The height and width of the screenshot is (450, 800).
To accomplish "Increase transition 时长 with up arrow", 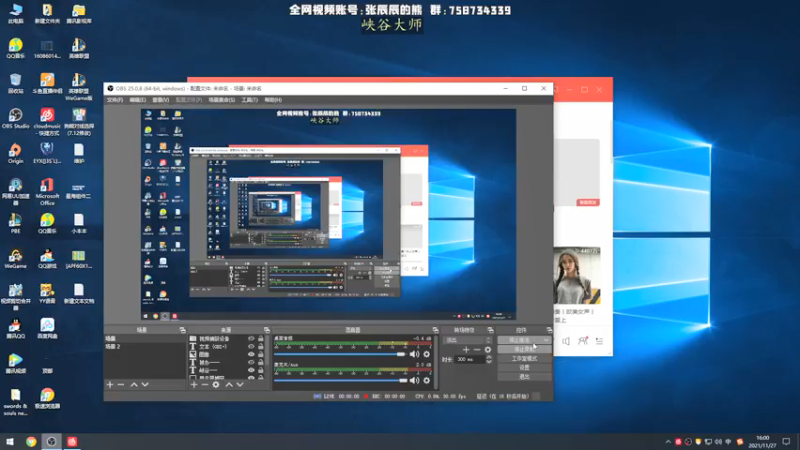I will point(489,357).
